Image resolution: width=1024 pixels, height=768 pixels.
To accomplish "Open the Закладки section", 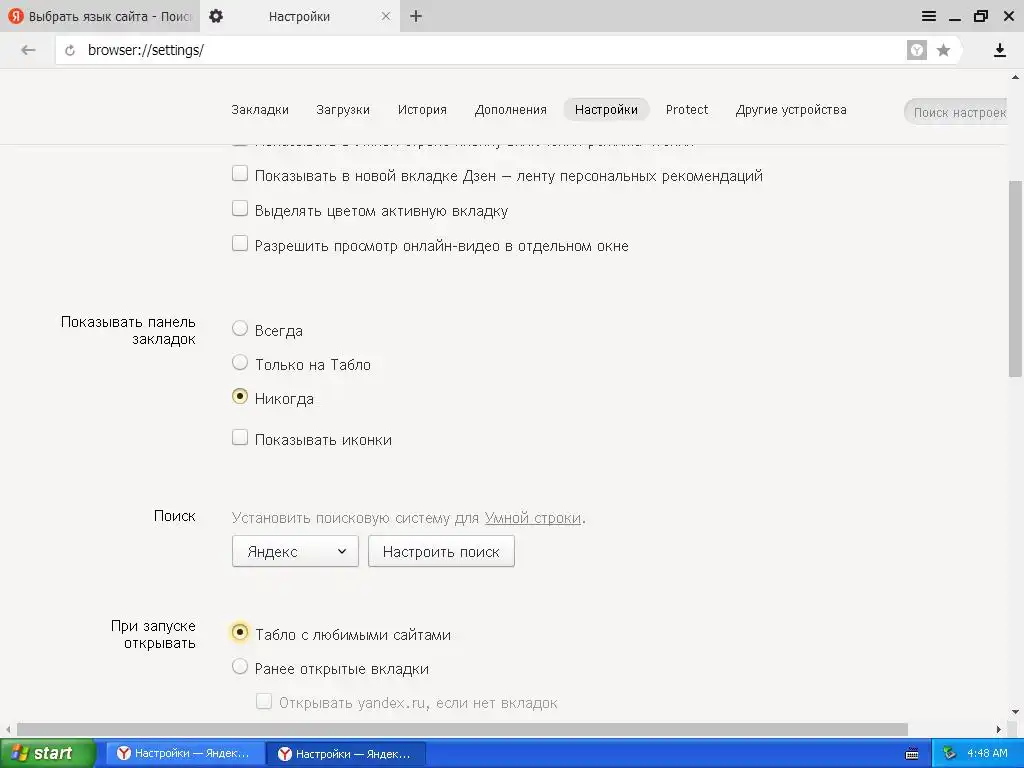I will click(260, 110).
